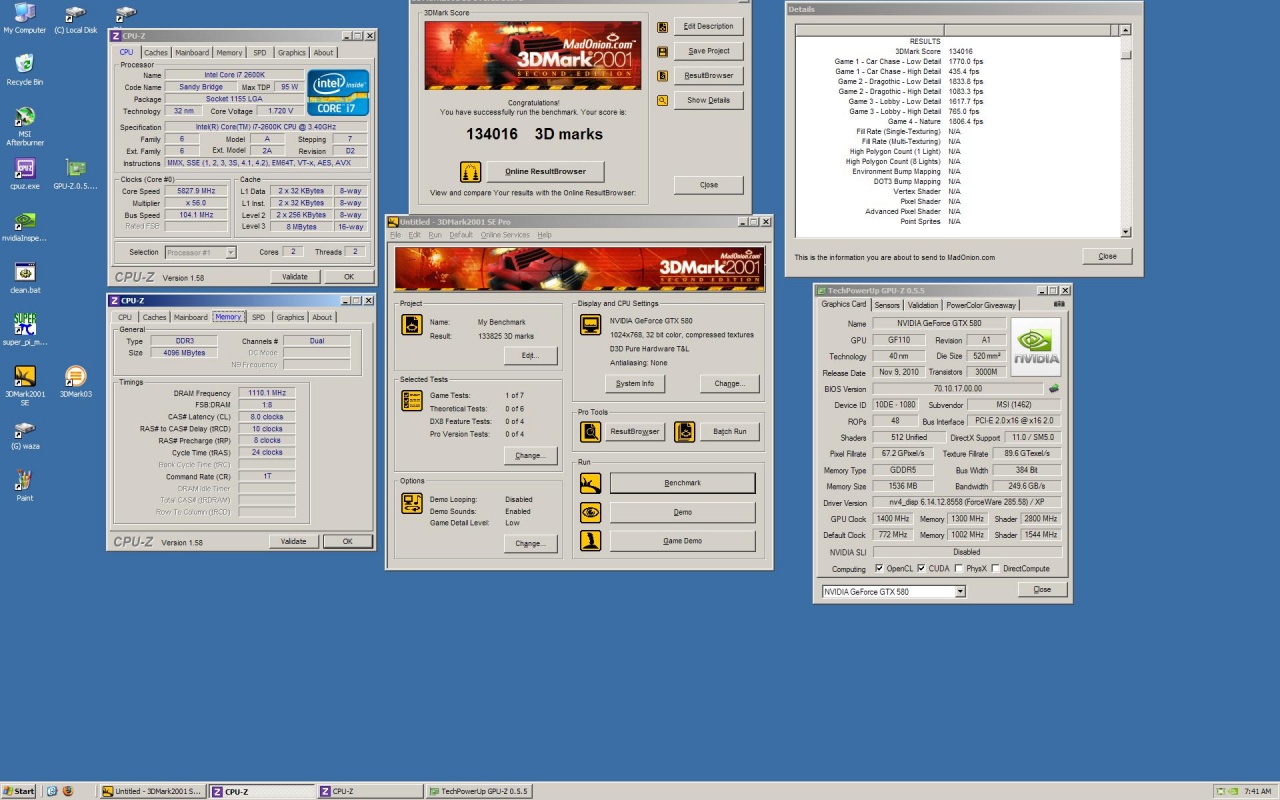The width and height of the screenshot is (1280, 800).
Task: Open super_pi_mod desktop icon
Action: (25, 324)
